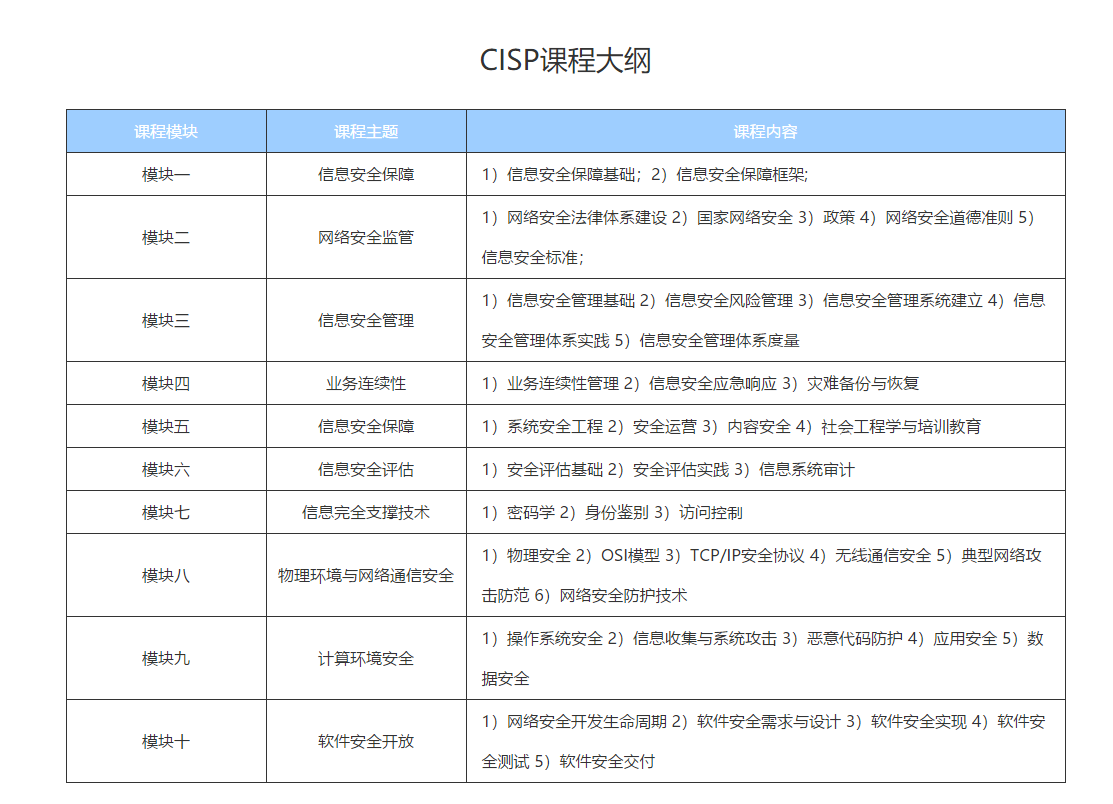Click content starting 信息安全管理基础
This screenshot has height=804, width=1113.
coord(766,320)
